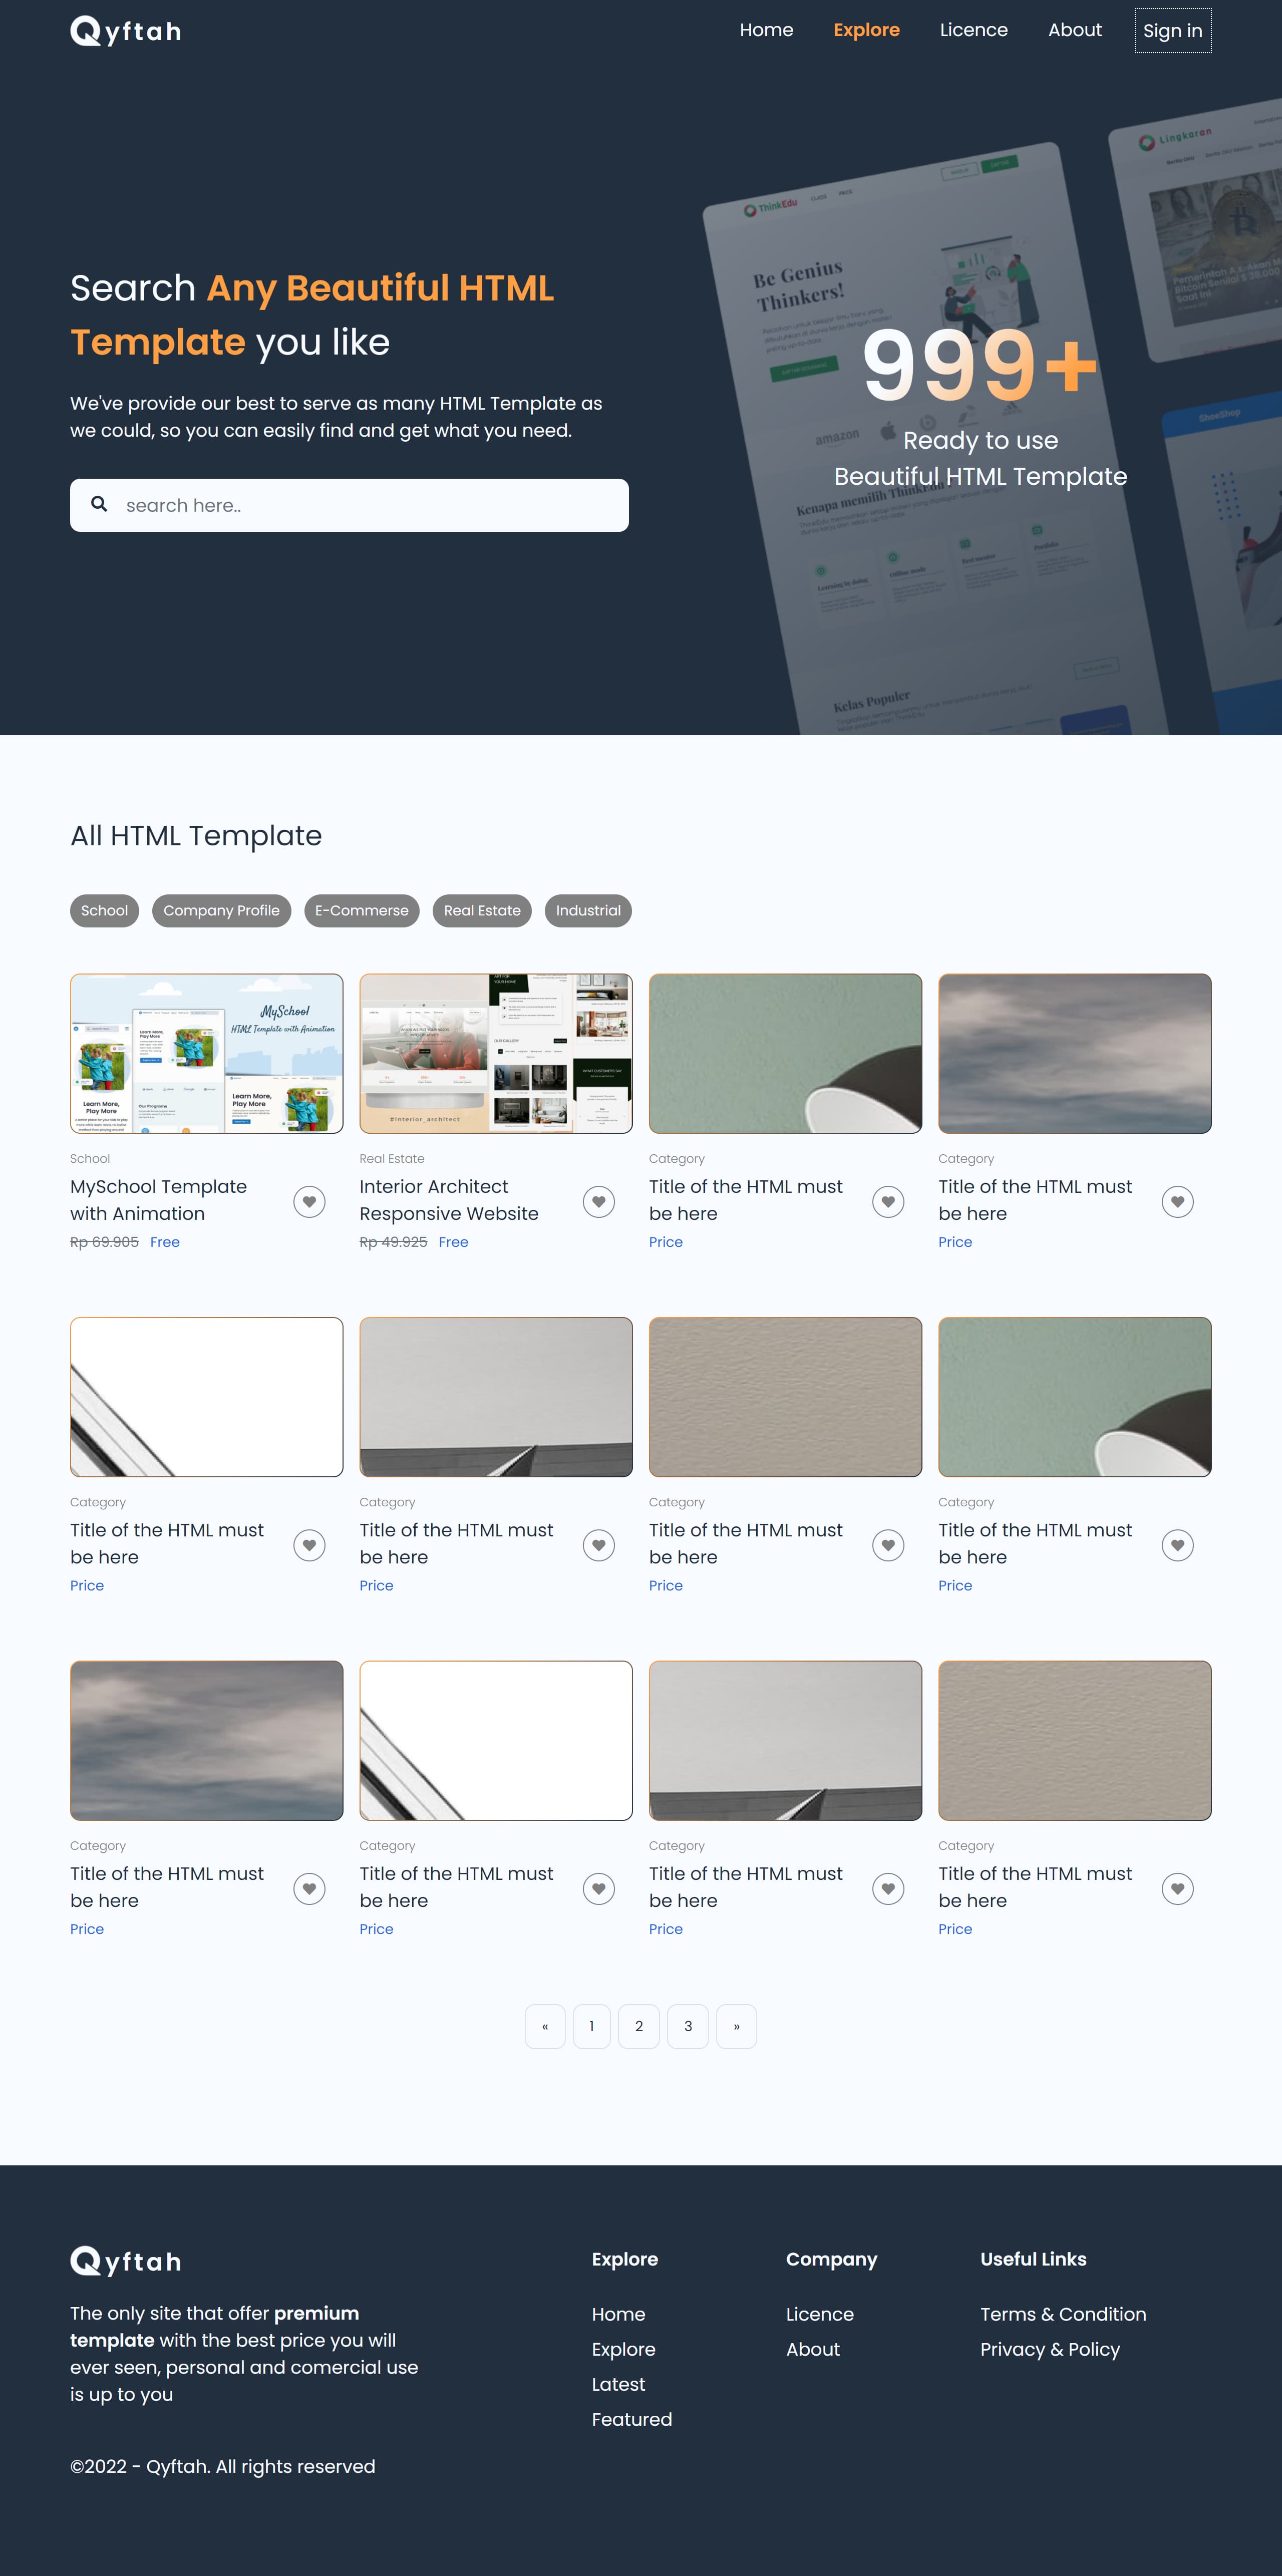Click the 'Real Estate' label under Interior Architect thumbnail
The image size is (1282, 2576).
click(x=392, y=1158)
